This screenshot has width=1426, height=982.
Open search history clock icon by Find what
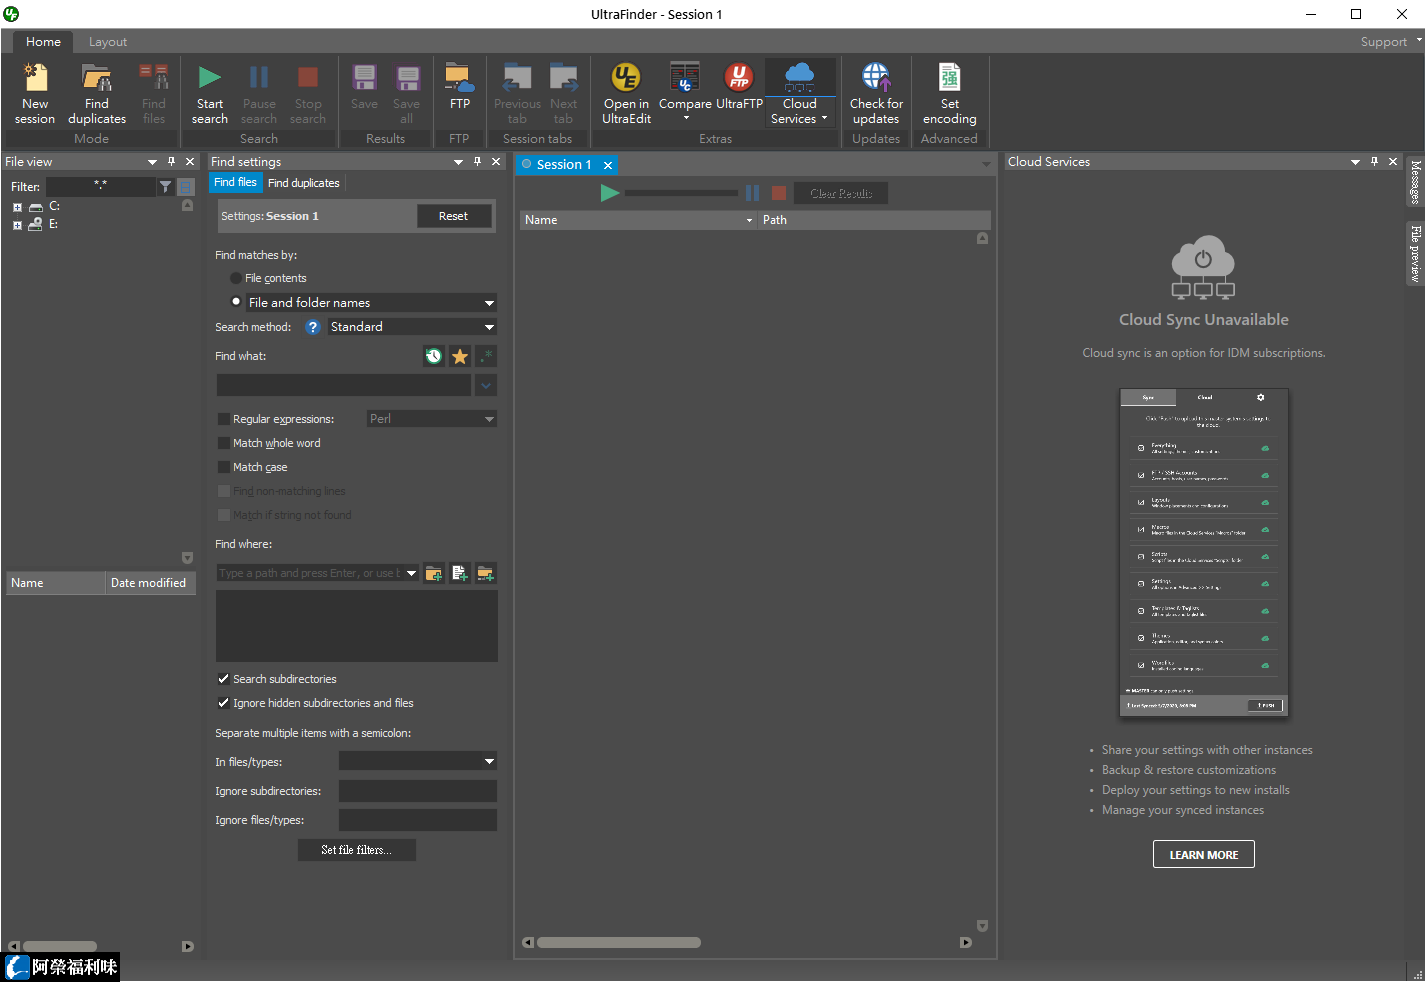(433, 356)
